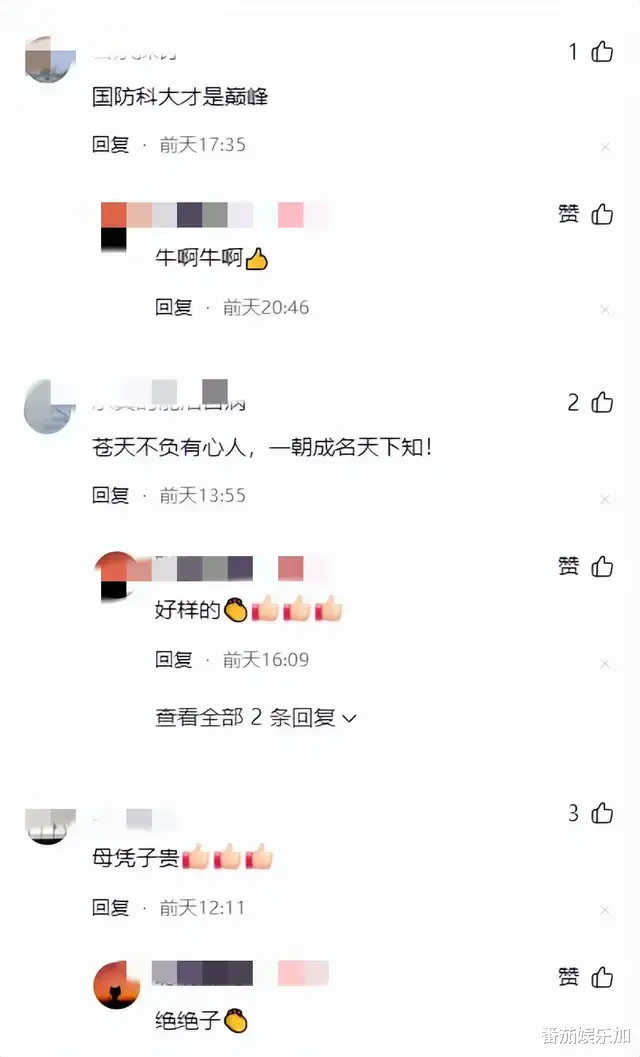
Task: Open avatar of 国防科大才是巅峰 commenter
Action: [50, 59]
